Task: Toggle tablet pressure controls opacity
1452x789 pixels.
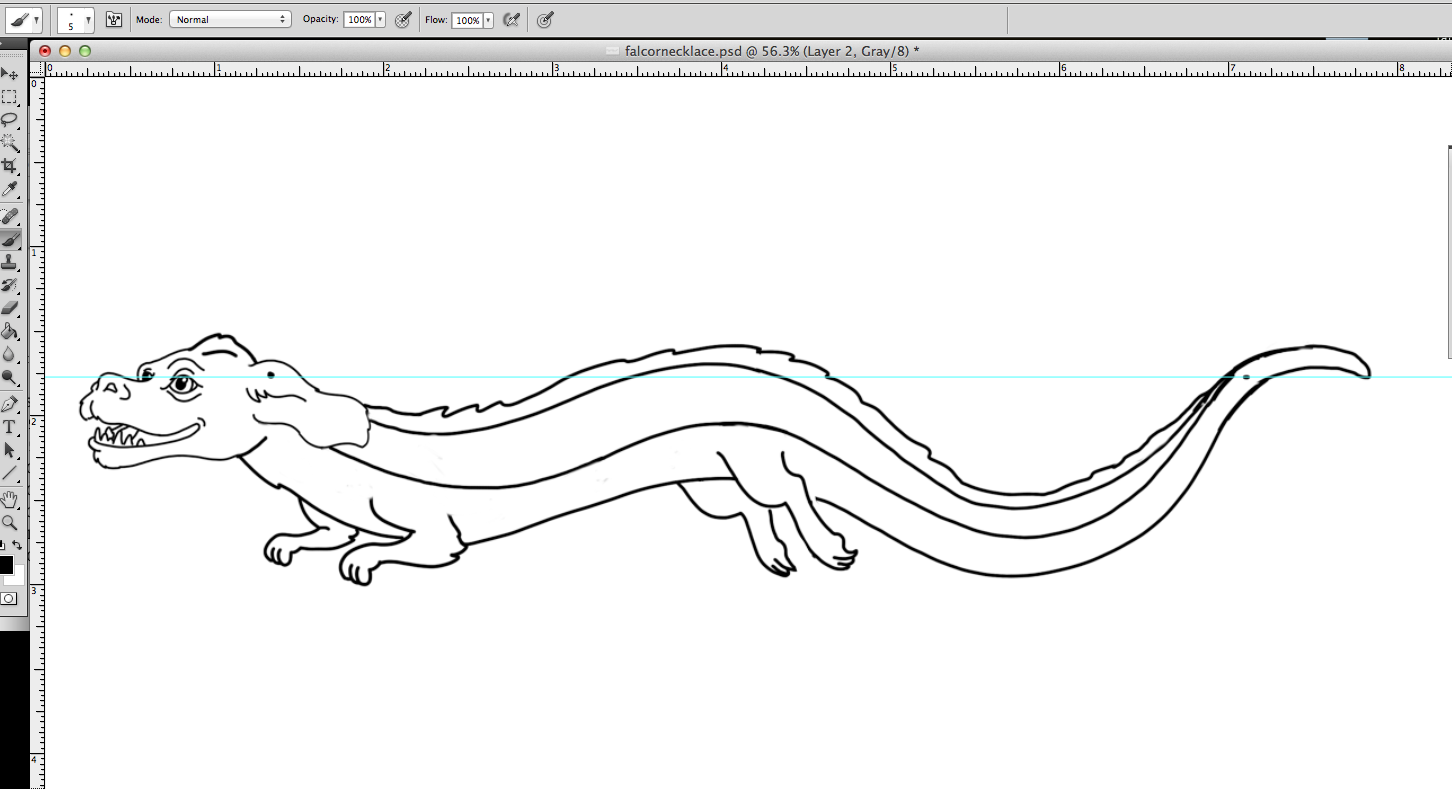Action: click(x=403, y=19)
